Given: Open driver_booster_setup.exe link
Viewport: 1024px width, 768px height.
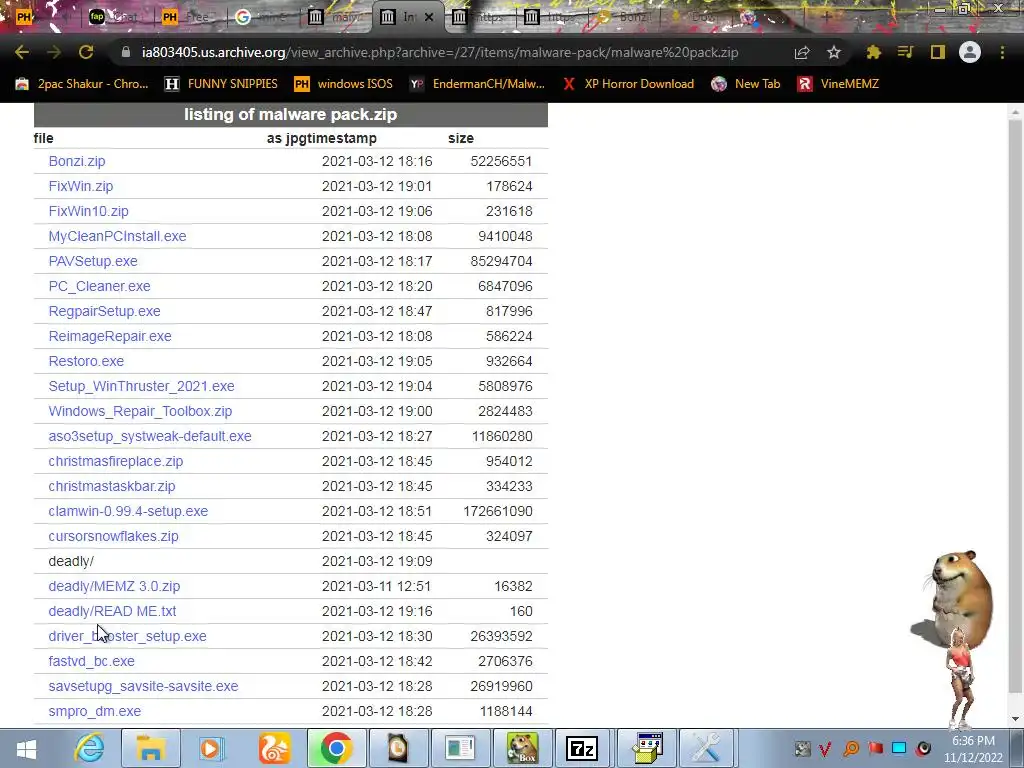Looking at the screenshot, I should coord(127,636).
